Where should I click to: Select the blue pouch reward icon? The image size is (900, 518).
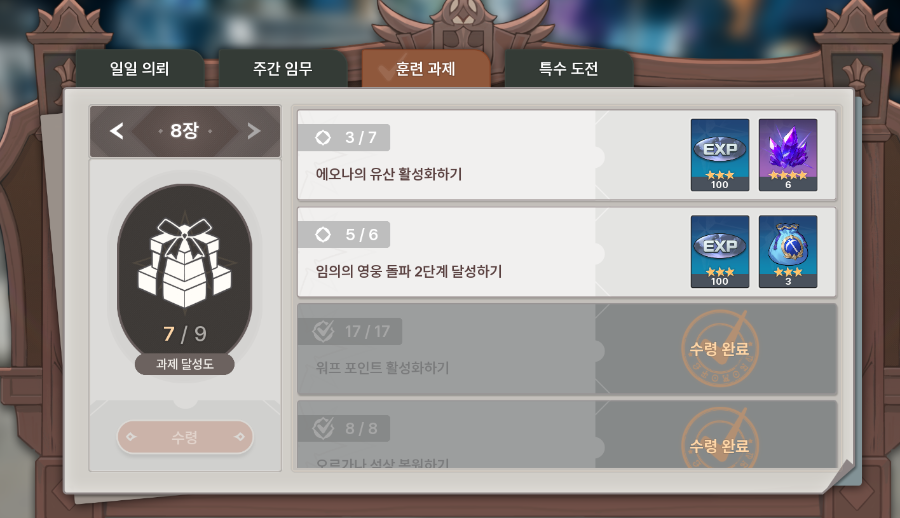[788, 252]
